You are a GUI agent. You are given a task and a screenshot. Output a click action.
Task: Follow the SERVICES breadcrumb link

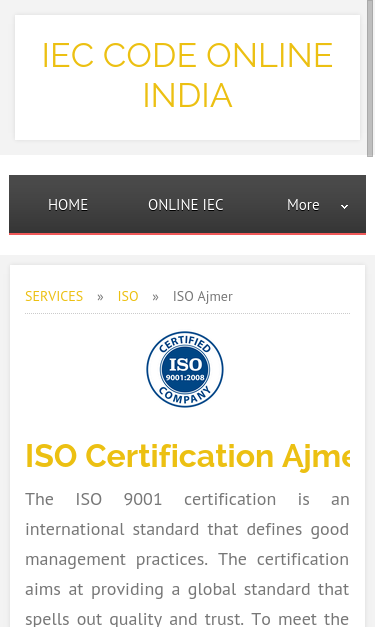coord(54,296)
